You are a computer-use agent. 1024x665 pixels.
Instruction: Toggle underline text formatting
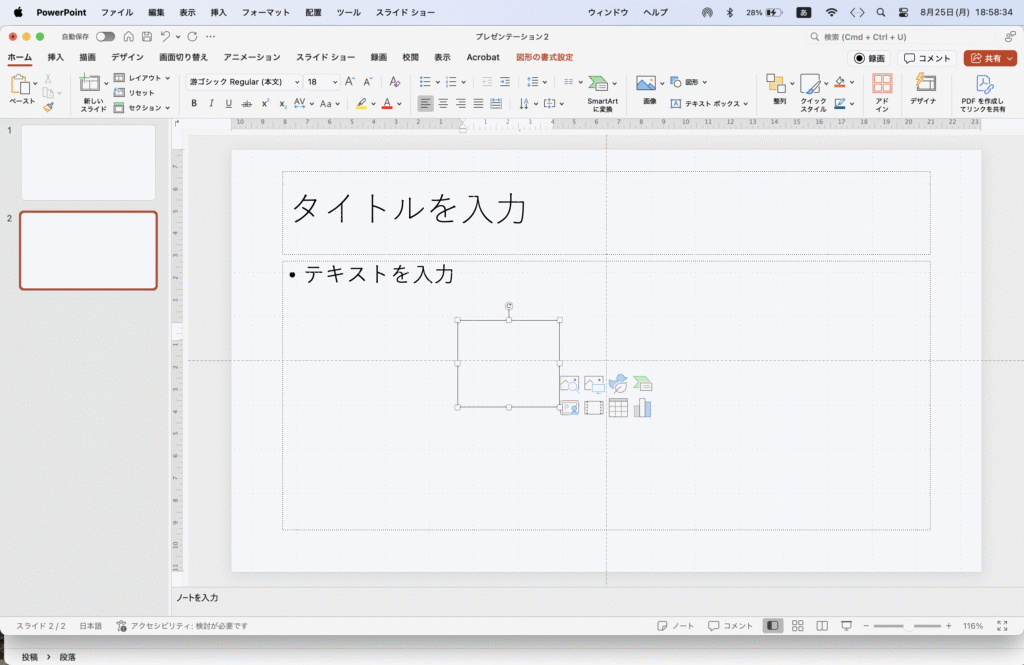point(228,103)
